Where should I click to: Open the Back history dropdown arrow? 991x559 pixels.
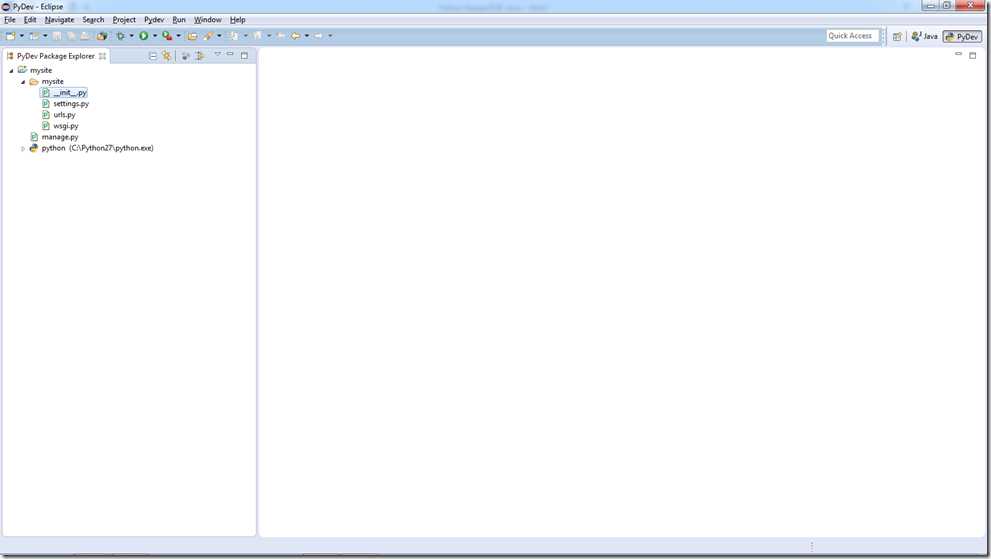pos(307,36)
